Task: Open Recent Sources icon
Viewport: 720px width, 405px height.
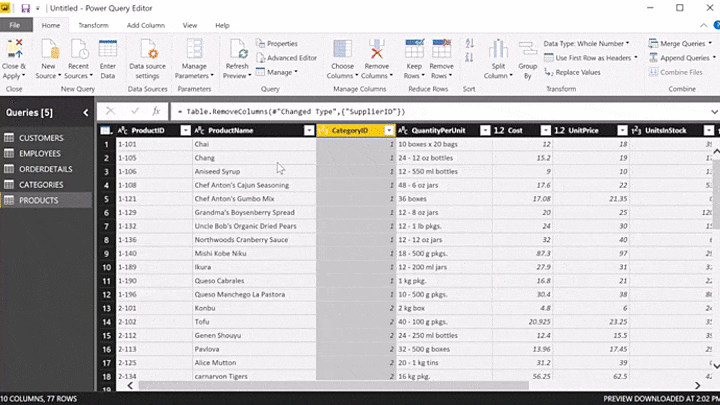Action: pyautogui.click(x=79, y=49)
